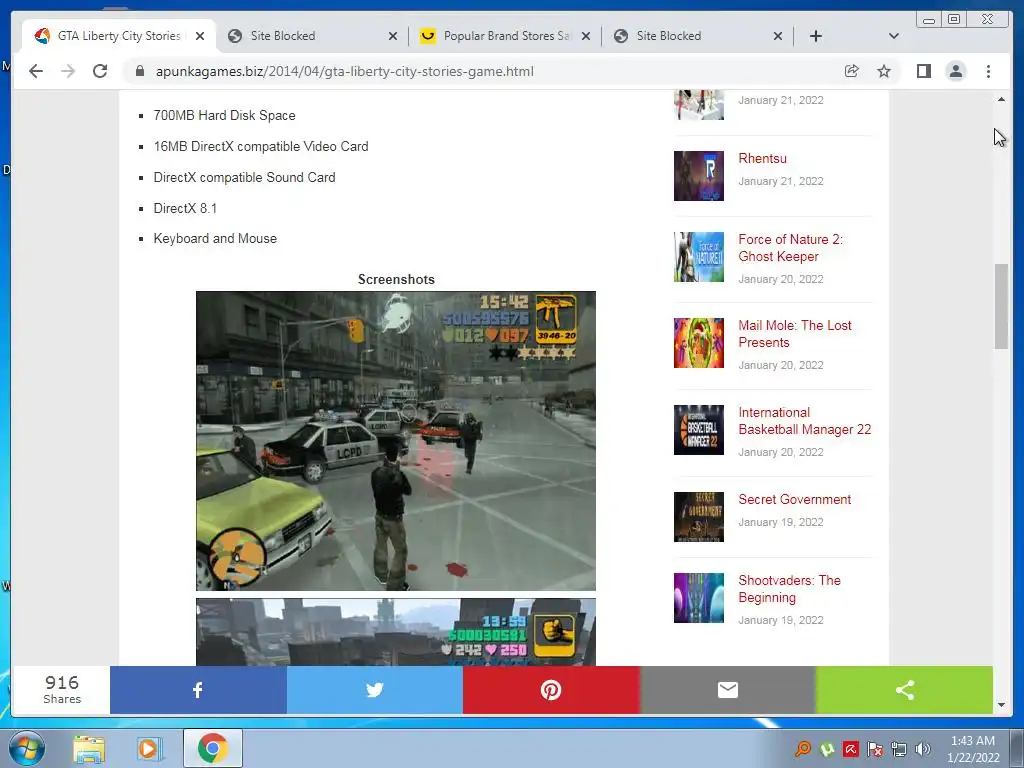Click the International Basketball Manager thumbnail
This screenshot has width=1024, height=768.
point(699,430)
